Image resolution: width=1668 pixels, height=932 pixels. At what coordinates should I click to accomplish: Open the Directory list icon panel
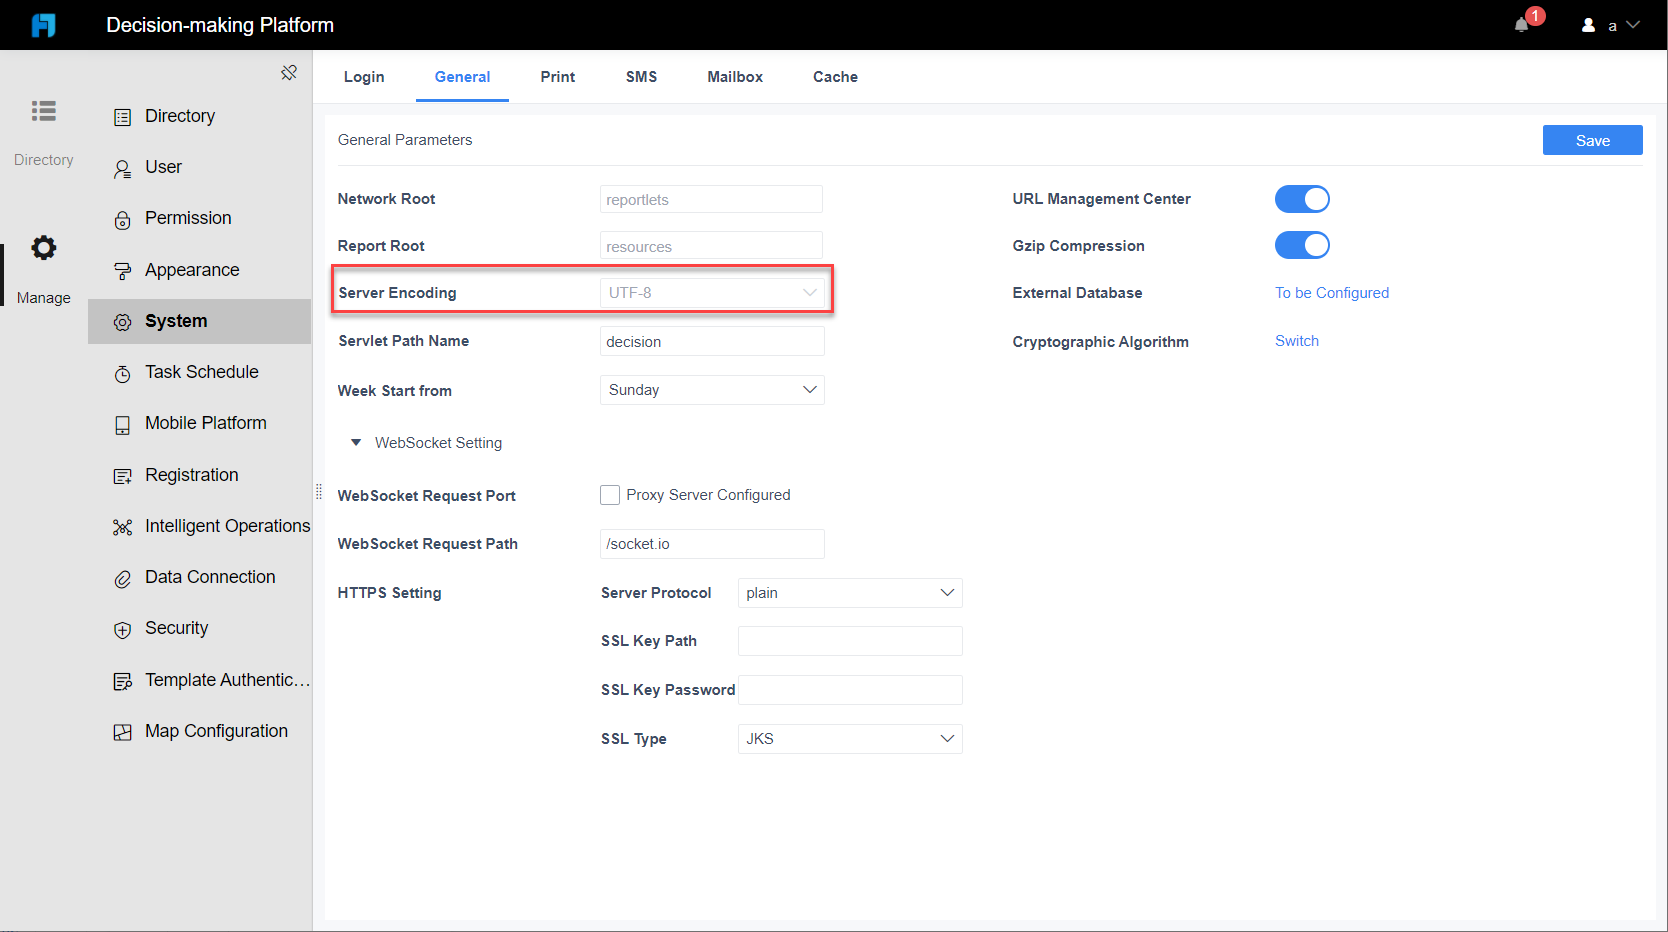point(44,111)
